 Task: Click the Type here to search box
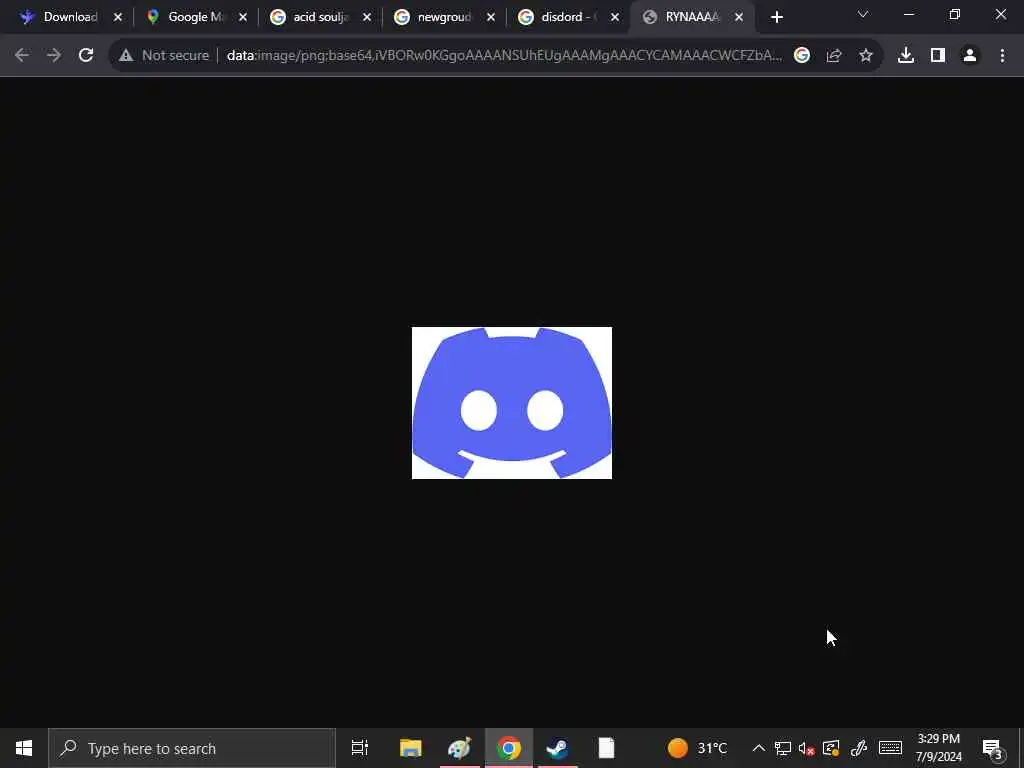click(192, 748)
